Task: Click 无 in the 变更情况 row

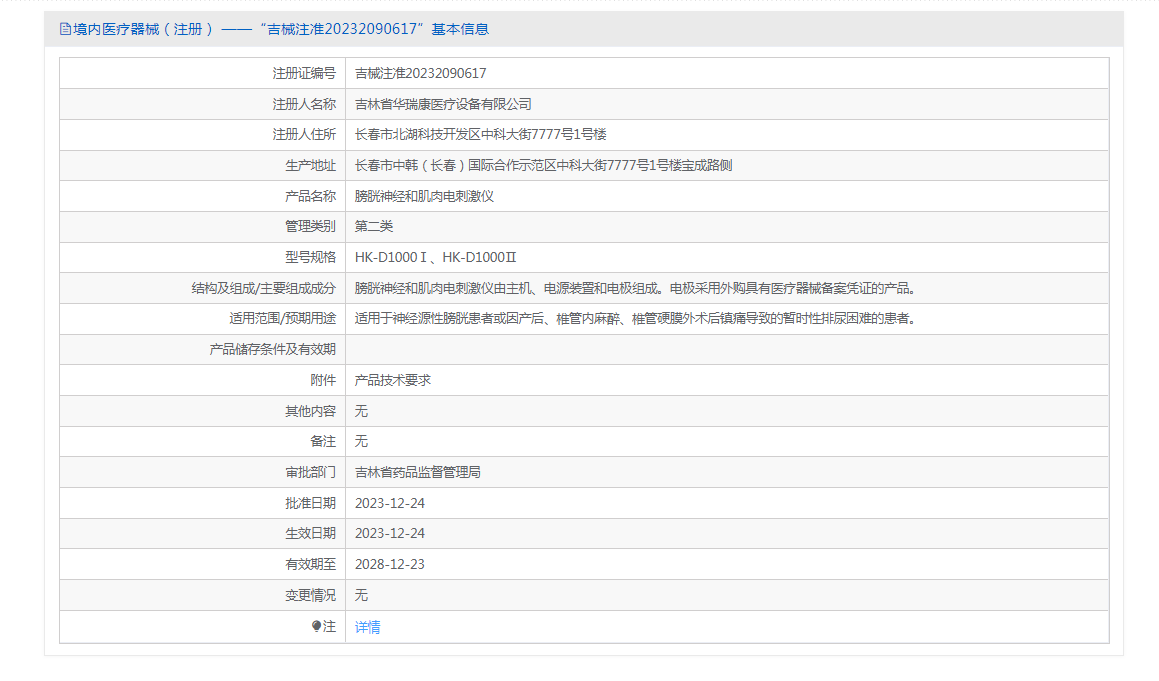Action: point(361,595)
